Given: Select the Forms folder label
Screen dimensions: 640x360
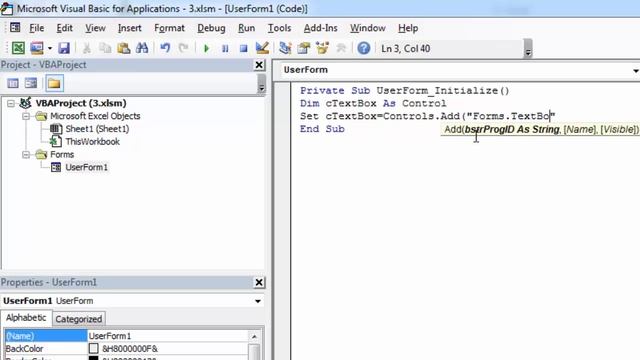Looking at the screenshot, I should tap(62, 155).
